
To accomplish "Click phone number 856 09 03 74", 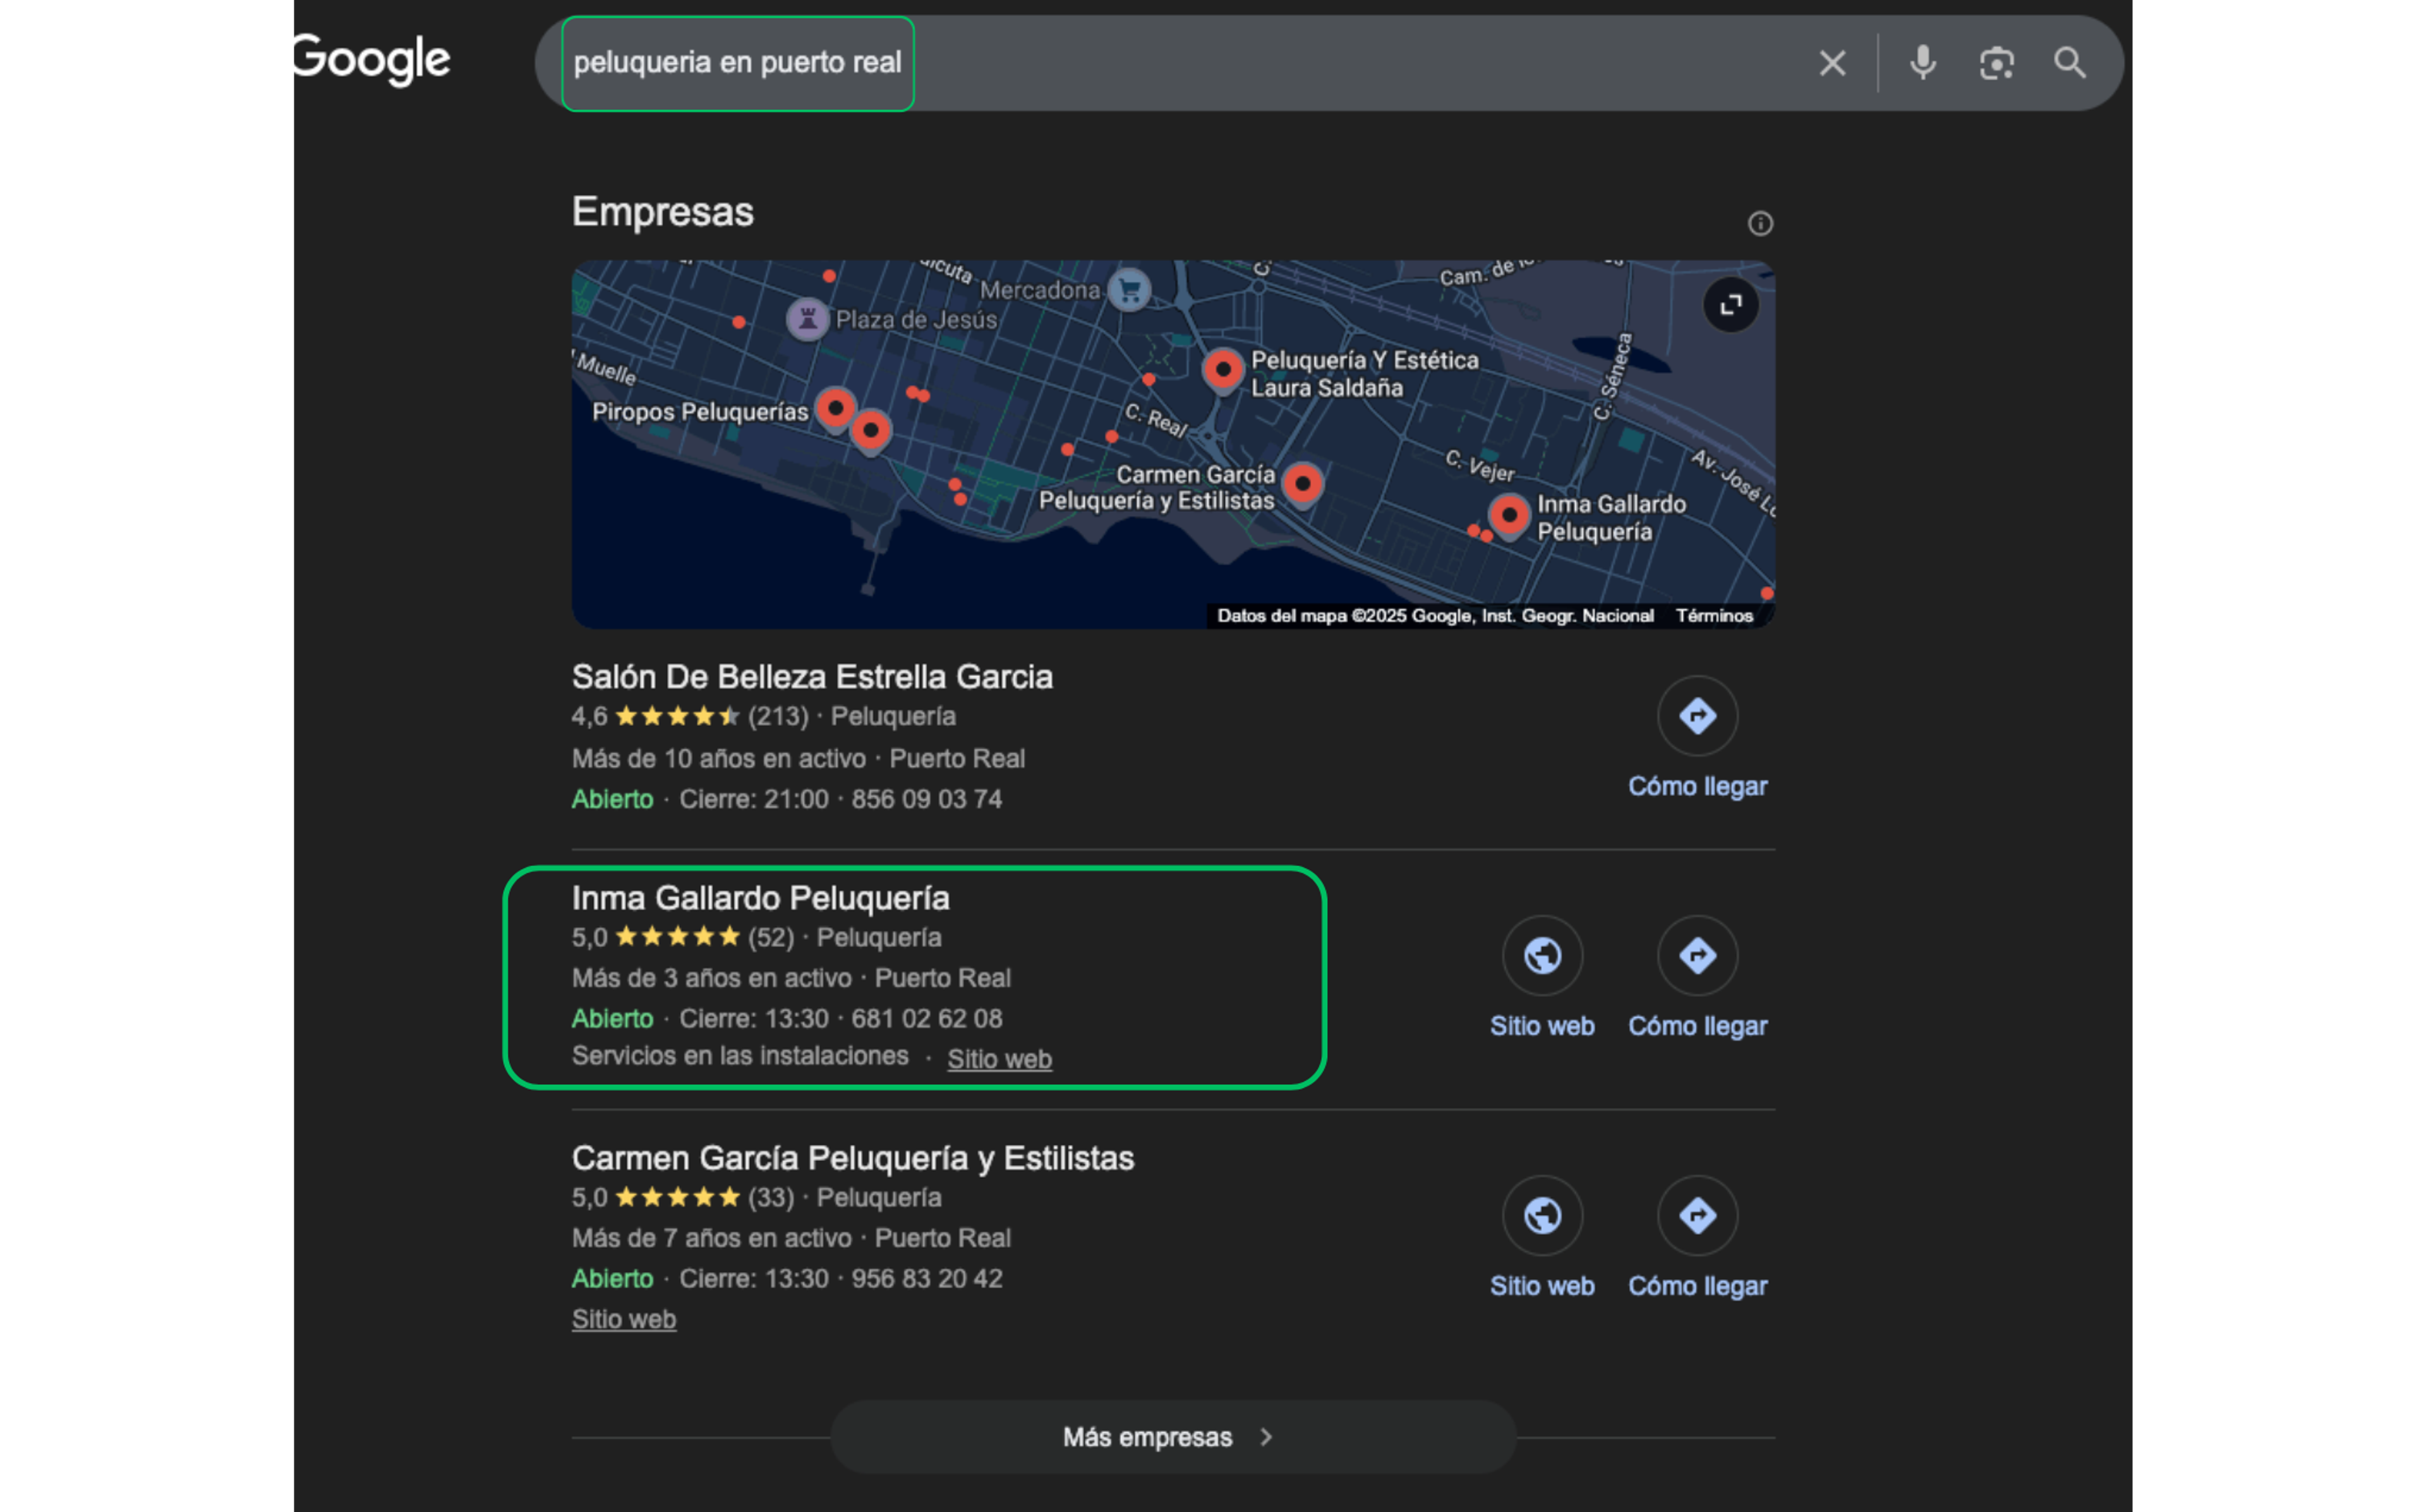I will pyautogui.click(x=926, y=799).
